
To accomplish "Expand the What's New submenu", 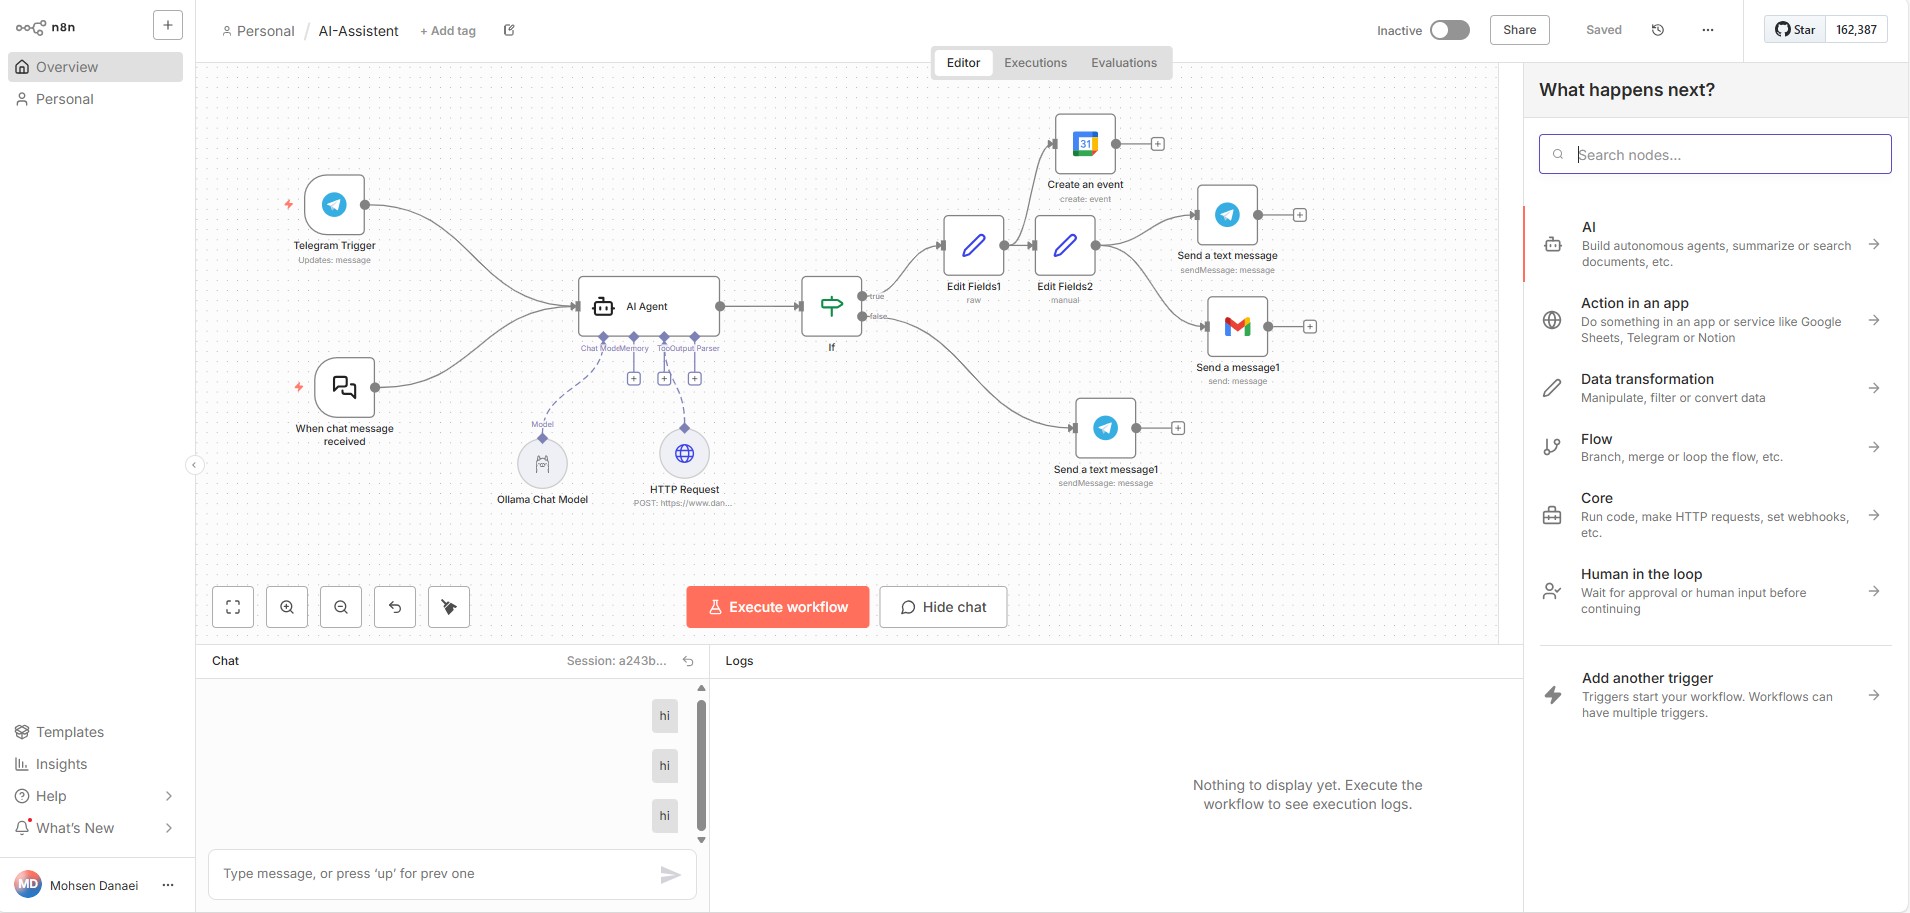I will 168,828.
